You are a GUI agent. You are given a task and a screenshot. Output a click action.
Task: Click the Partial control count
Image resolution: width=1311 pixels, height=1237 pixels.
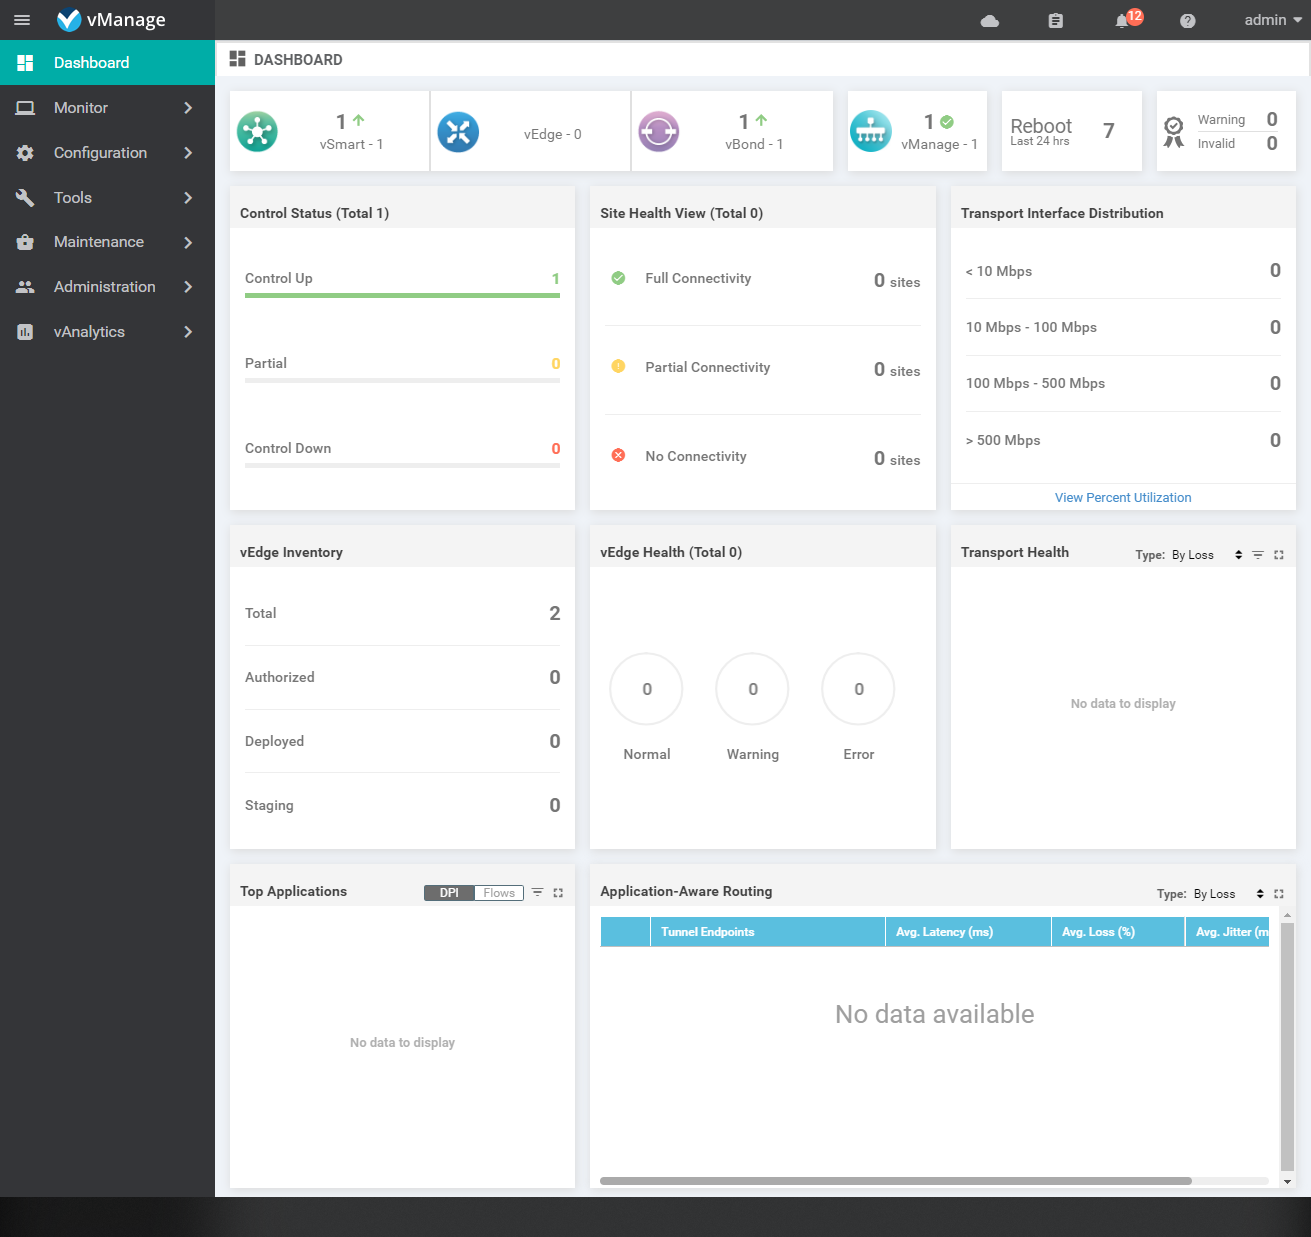[556, 364]
